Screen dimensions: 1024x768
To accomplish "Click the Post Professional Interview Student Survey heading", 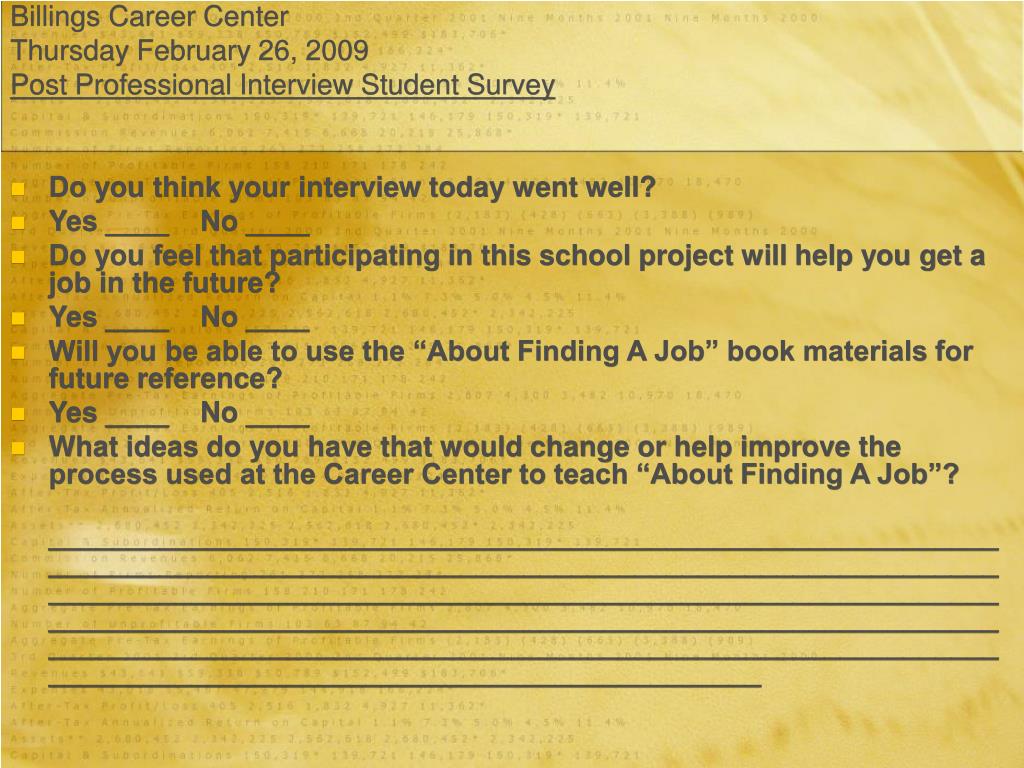I will [x=283, y=86].
